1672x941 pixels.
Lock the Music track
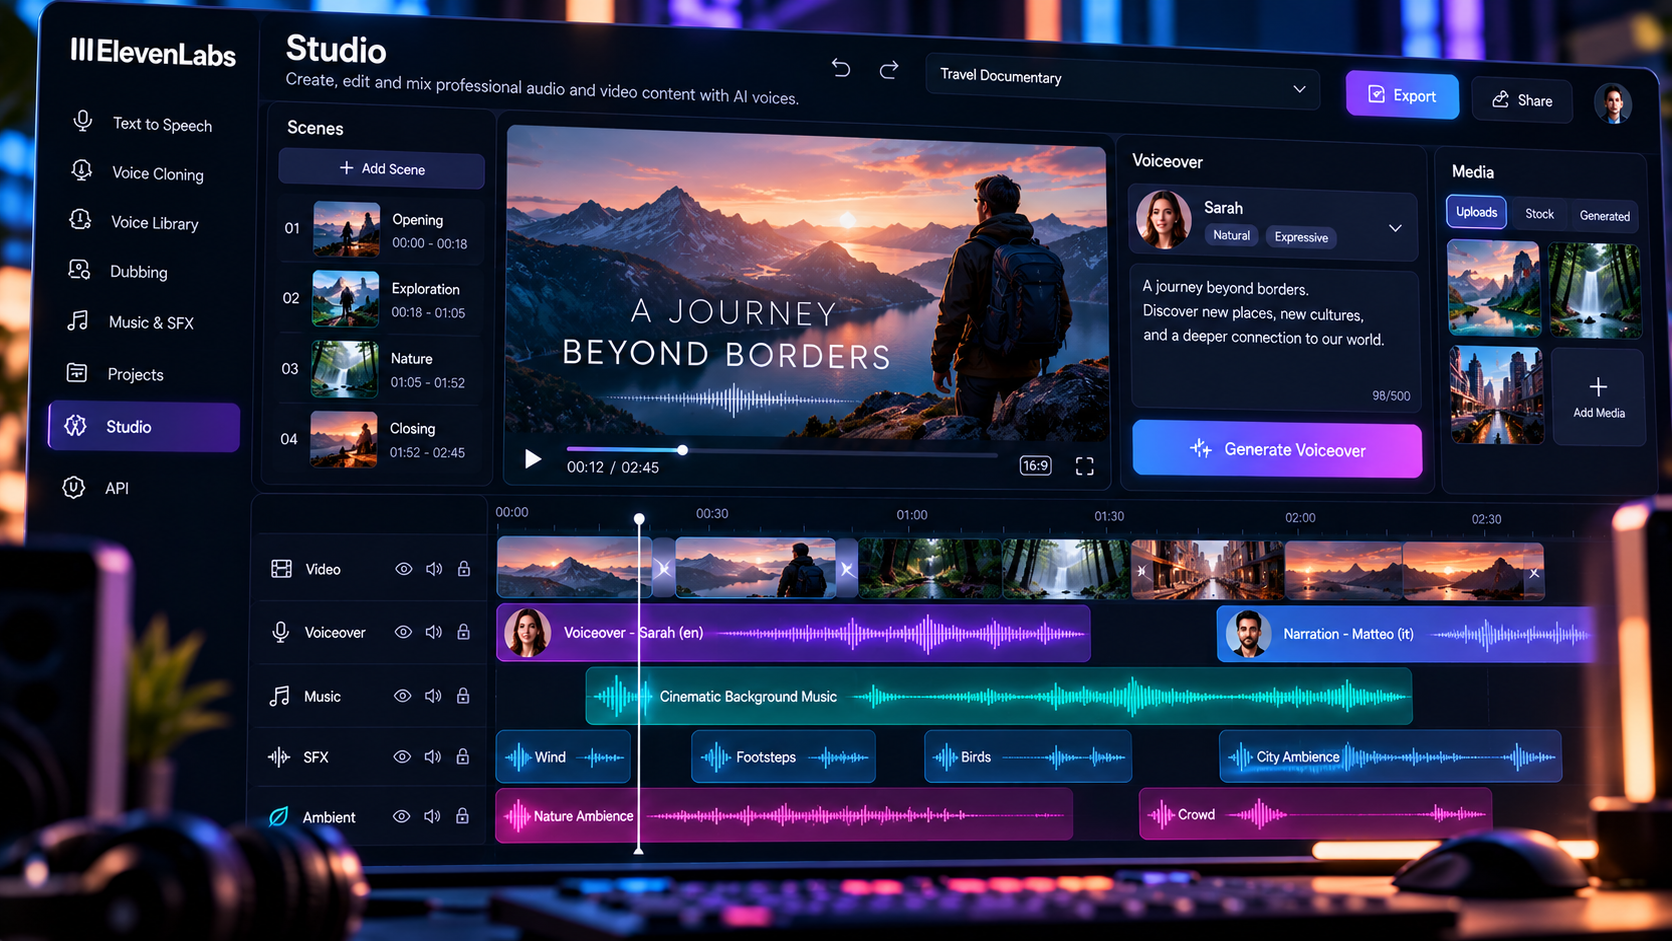click(x=463, y=696)
